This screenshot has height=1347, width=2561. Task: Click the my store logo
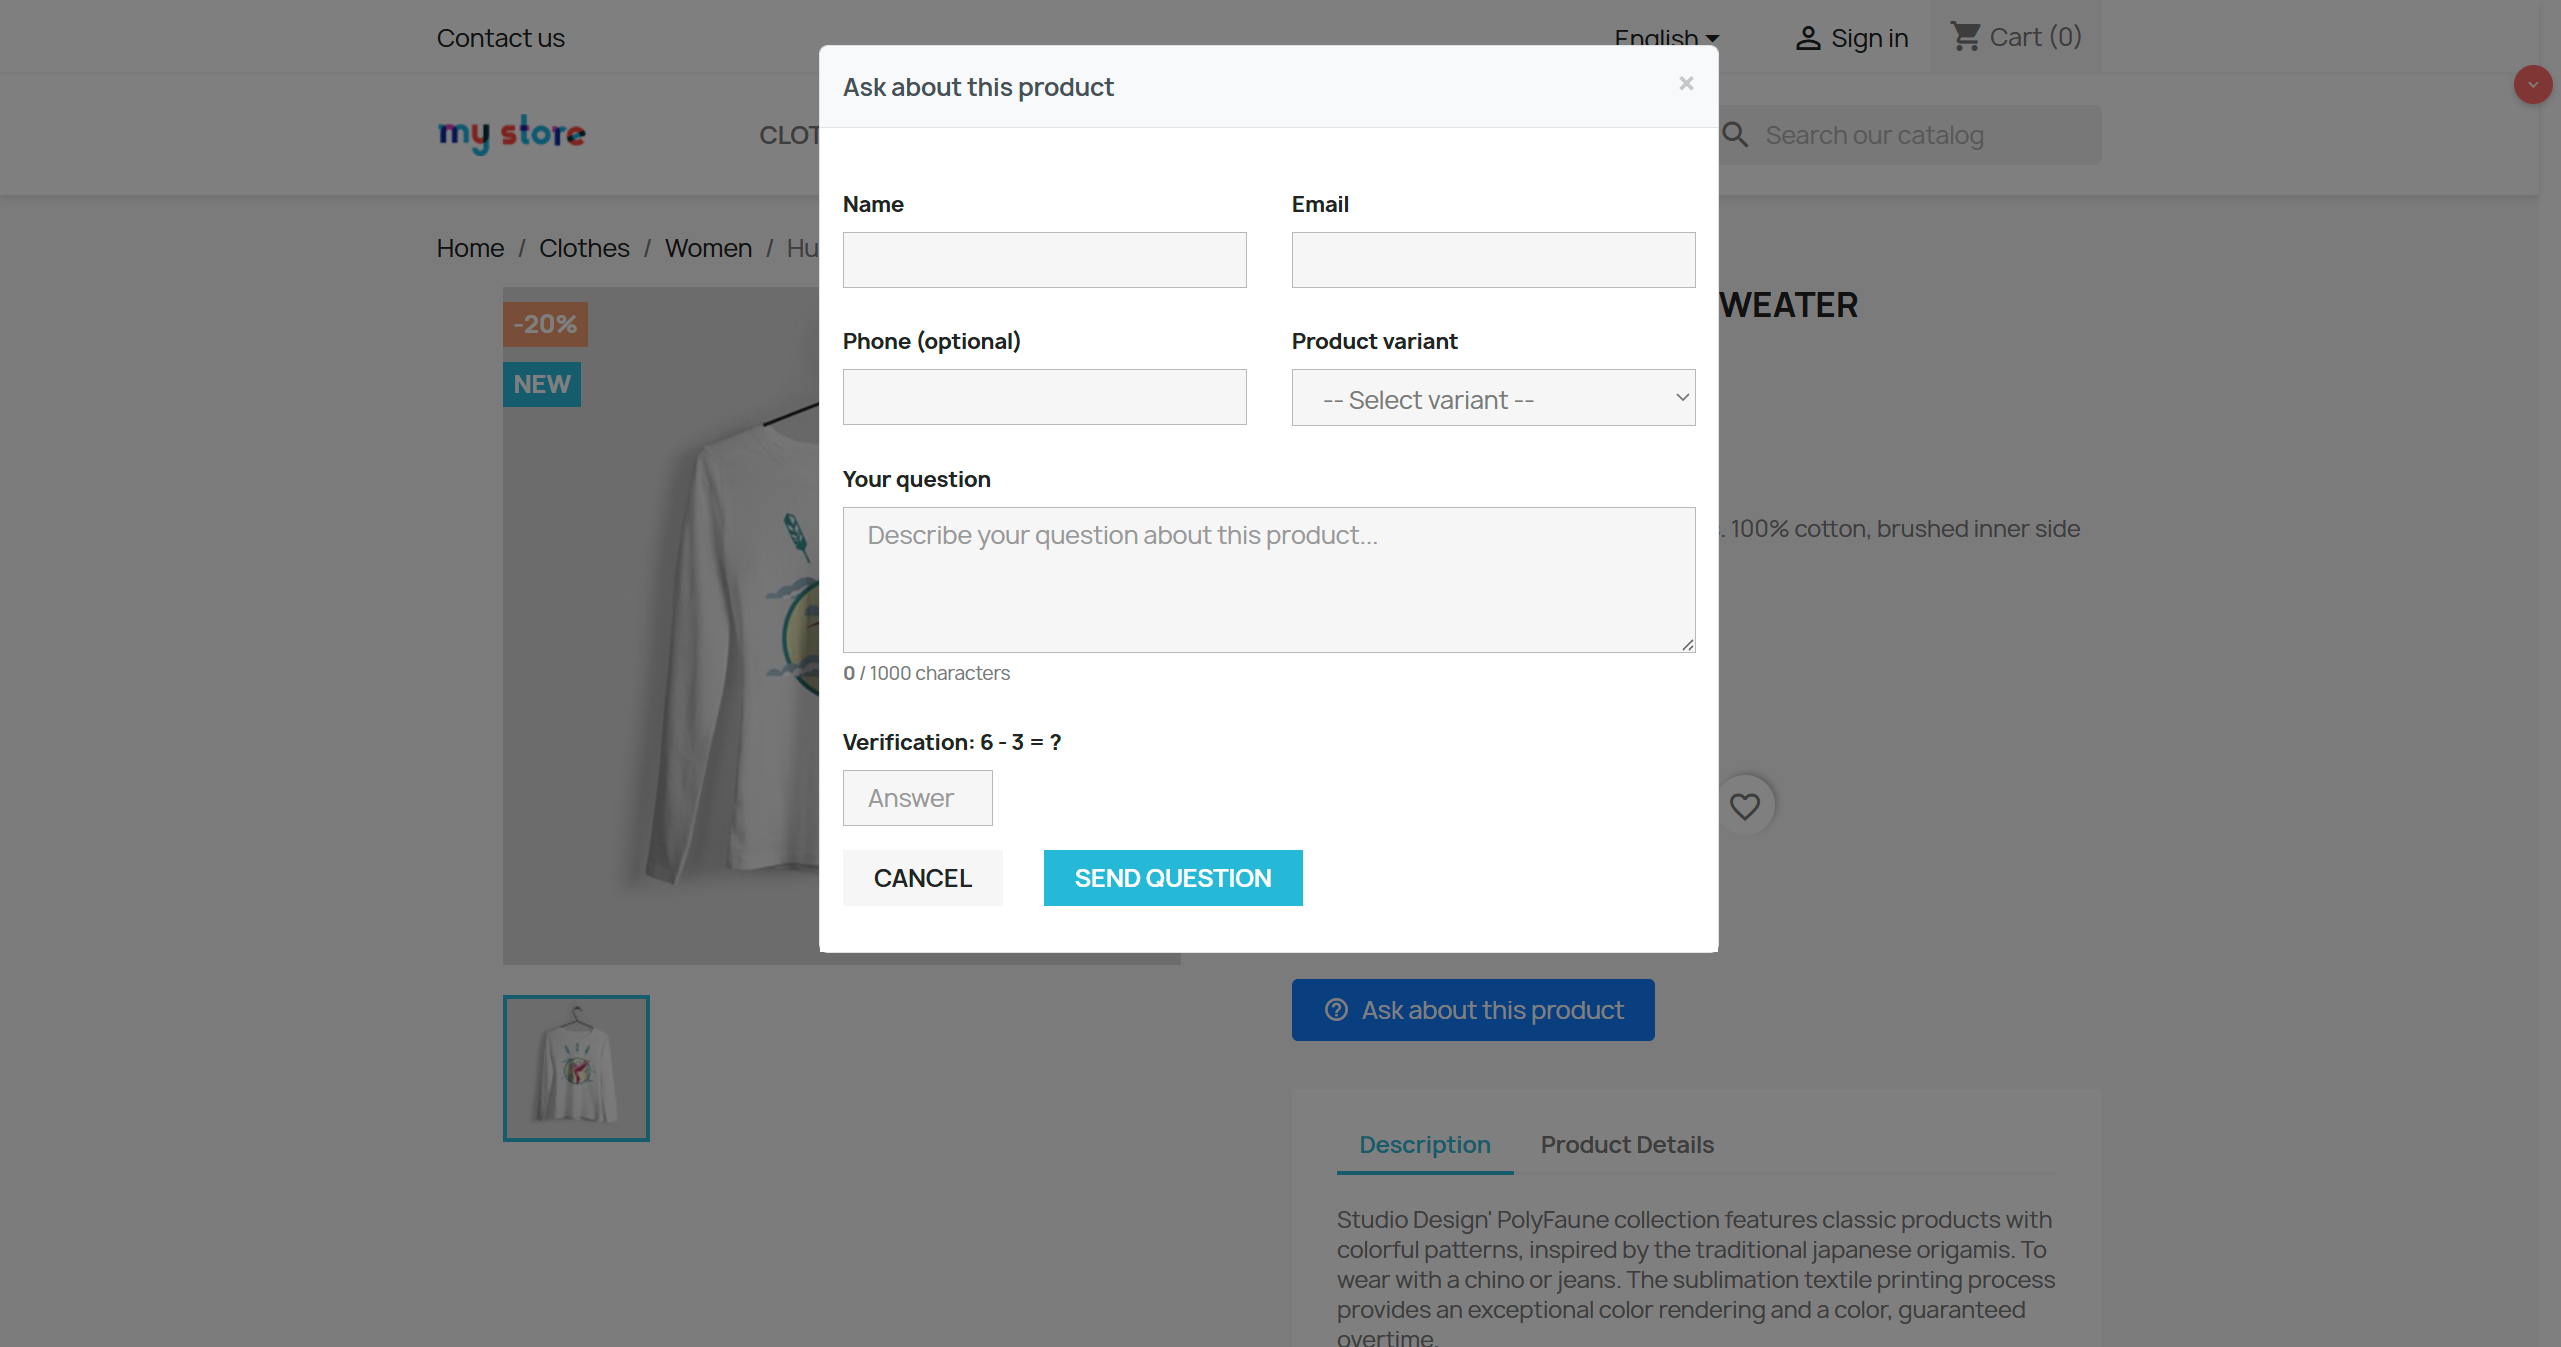(511, 134)
